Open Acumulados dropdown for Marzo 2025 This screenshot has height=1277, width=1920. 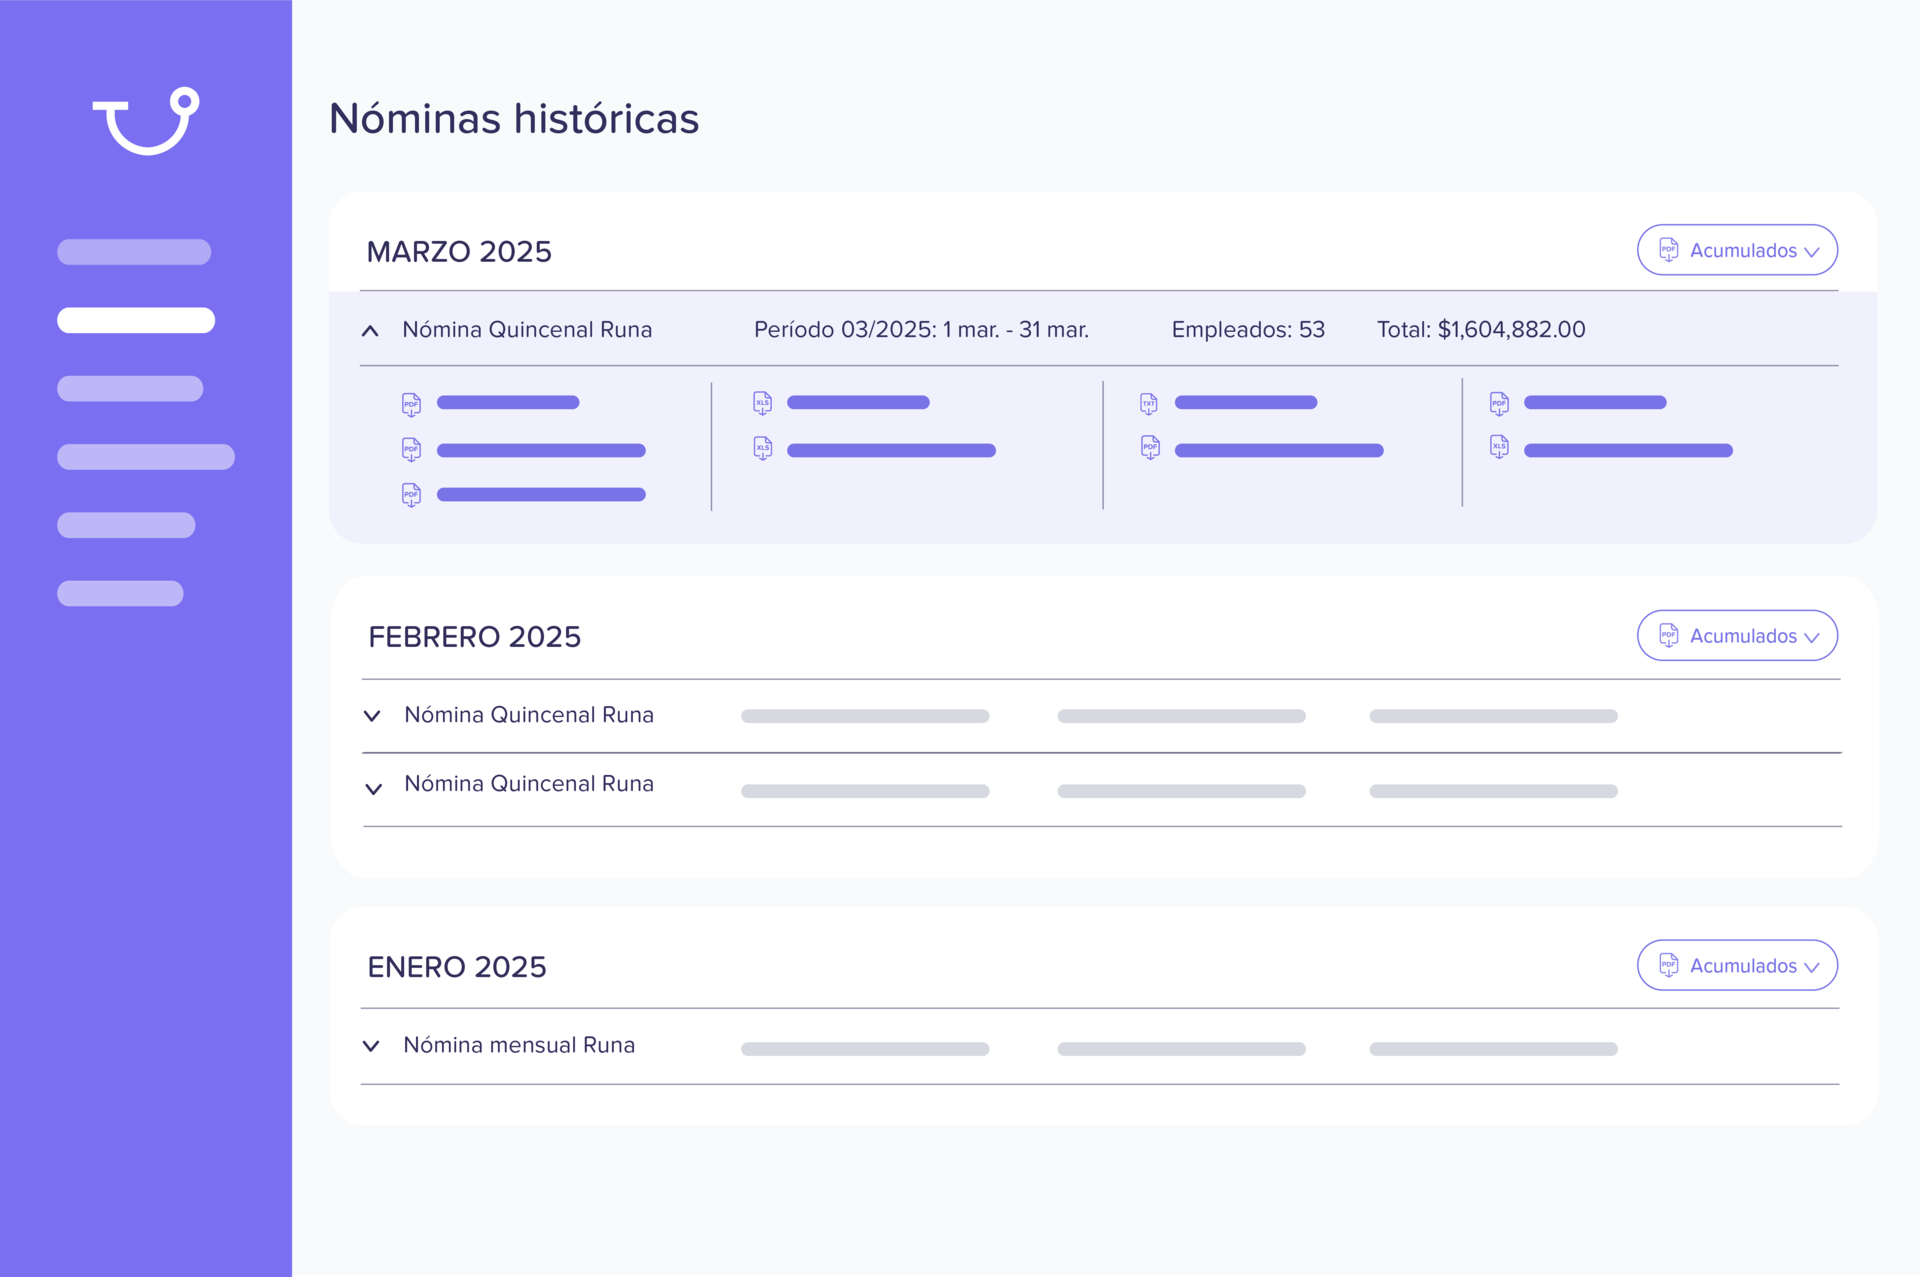click(1737, 250)
